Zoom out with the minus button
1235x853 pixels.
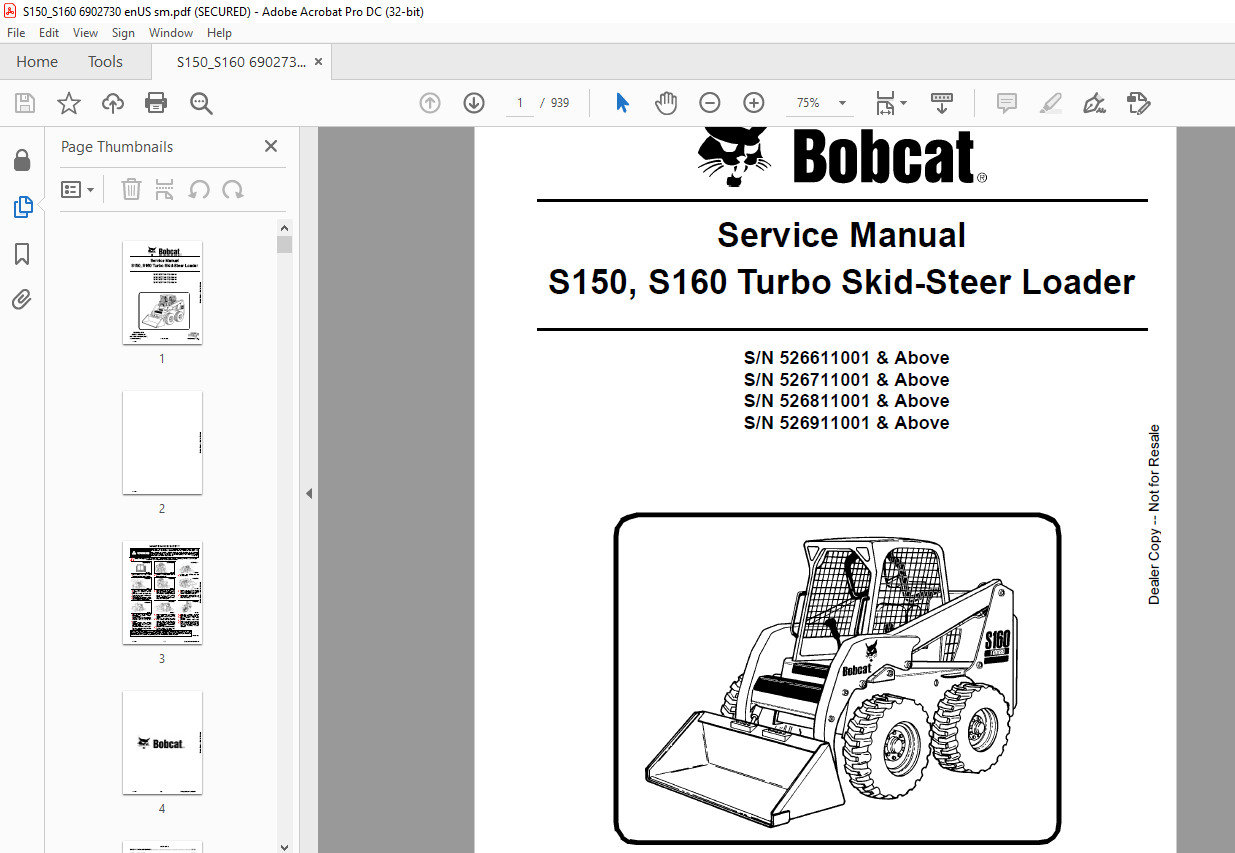(x=710, y=103)
